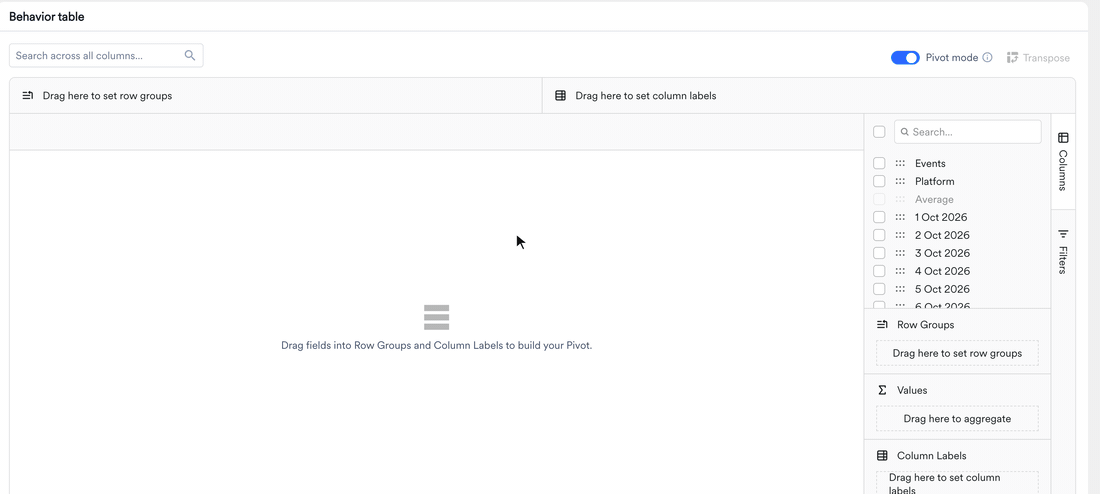The height and width of the screenshot is (494, 1100).
Task: Click drag handle icon beside Events
Action: coord(900,163)
